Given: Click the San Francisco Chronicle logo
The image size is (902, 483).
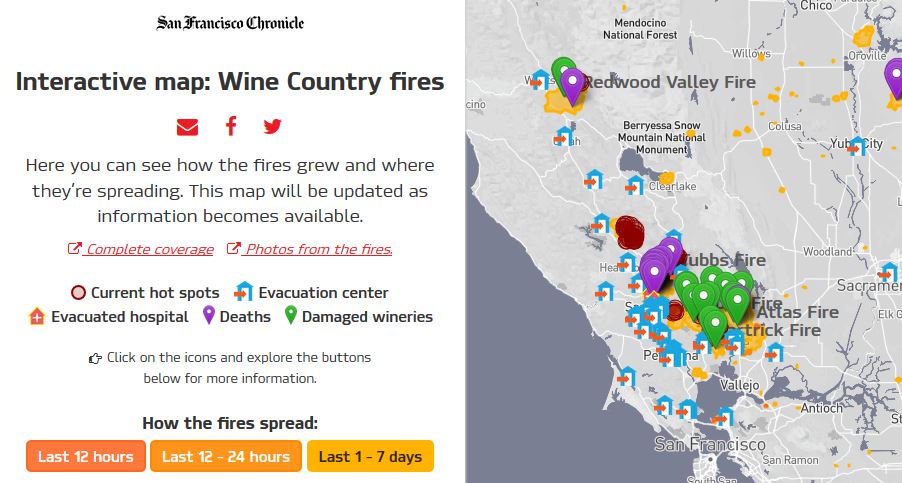Looking at the screenshot, I should (230, 22).
